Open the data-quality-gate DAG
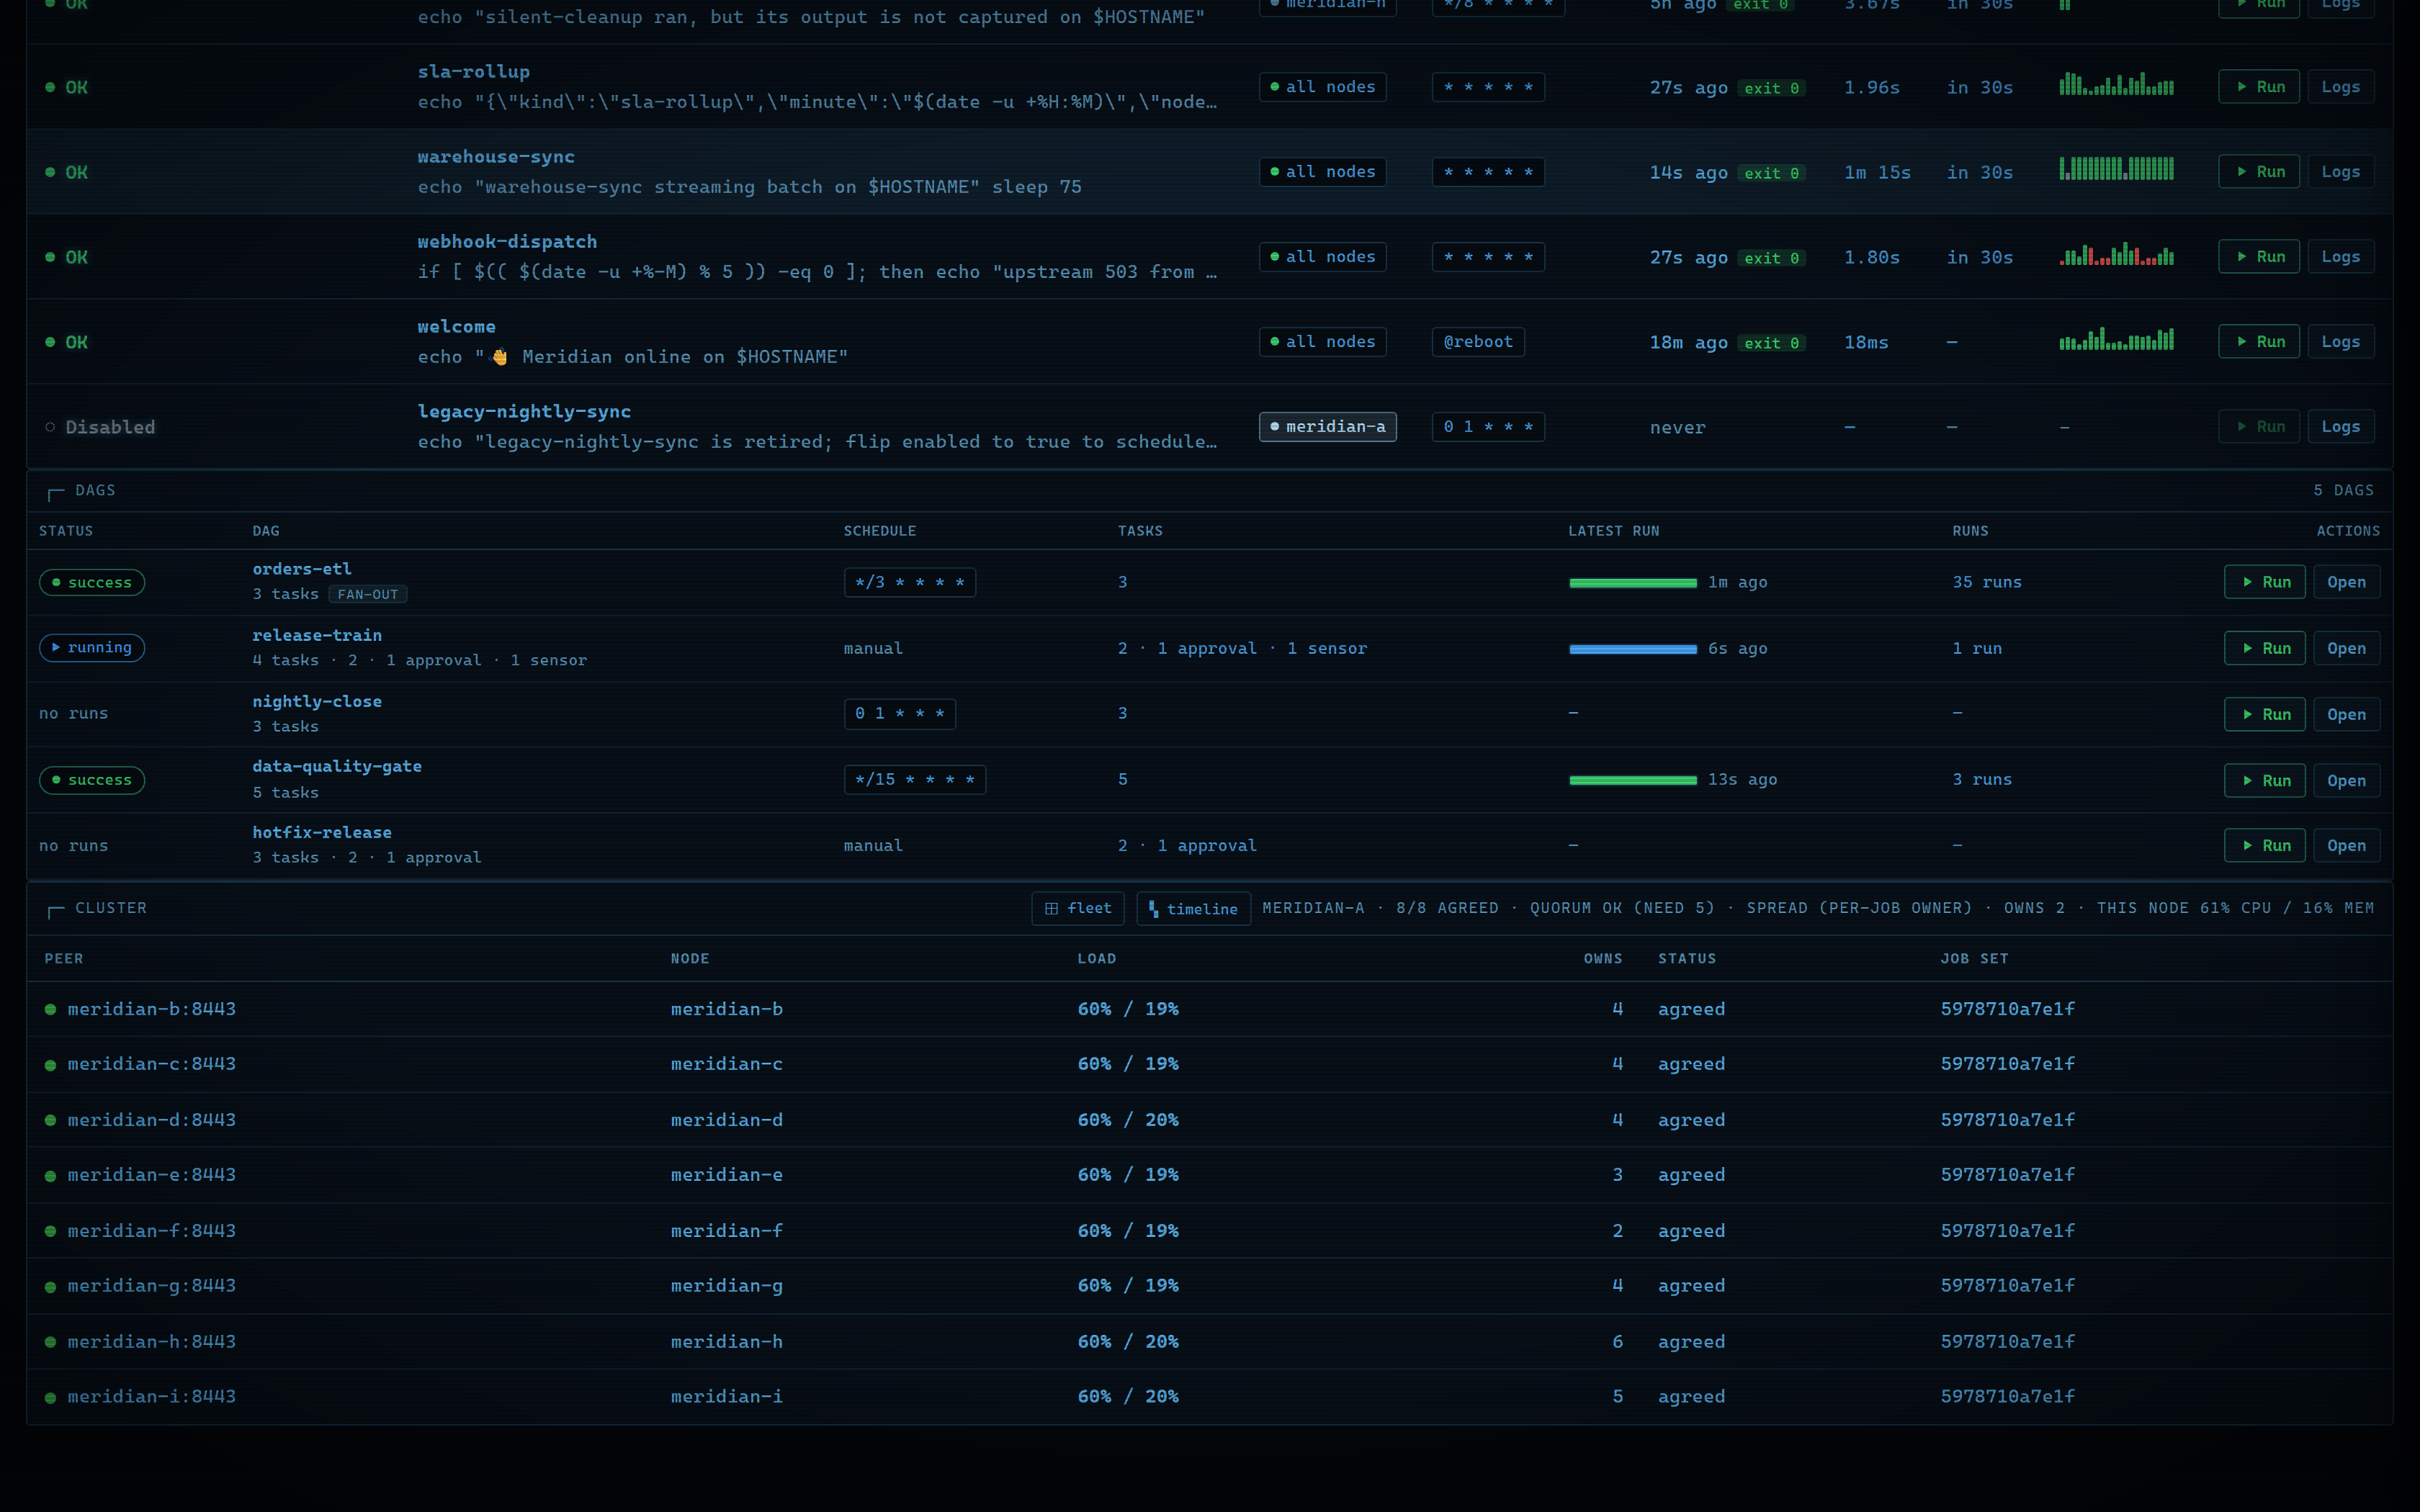 click(2346, 780)
